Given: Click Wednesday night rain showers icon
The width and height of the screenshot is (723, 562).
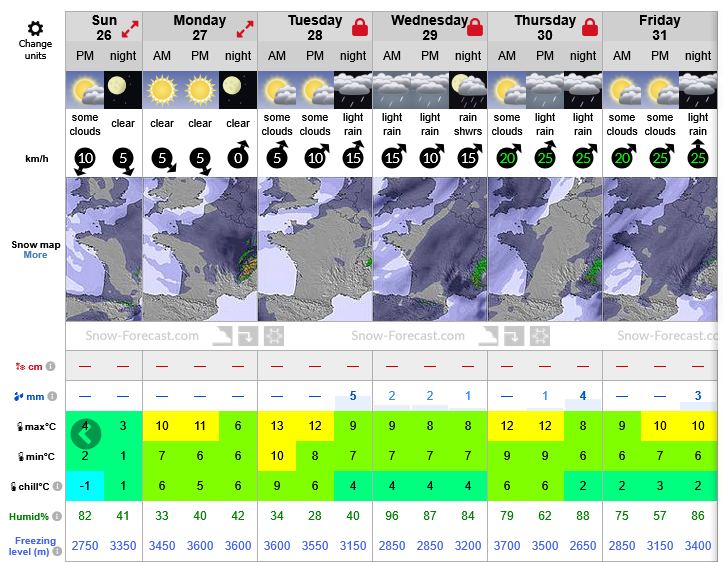Looking at the screenshot, I should (x=468, y=90).
